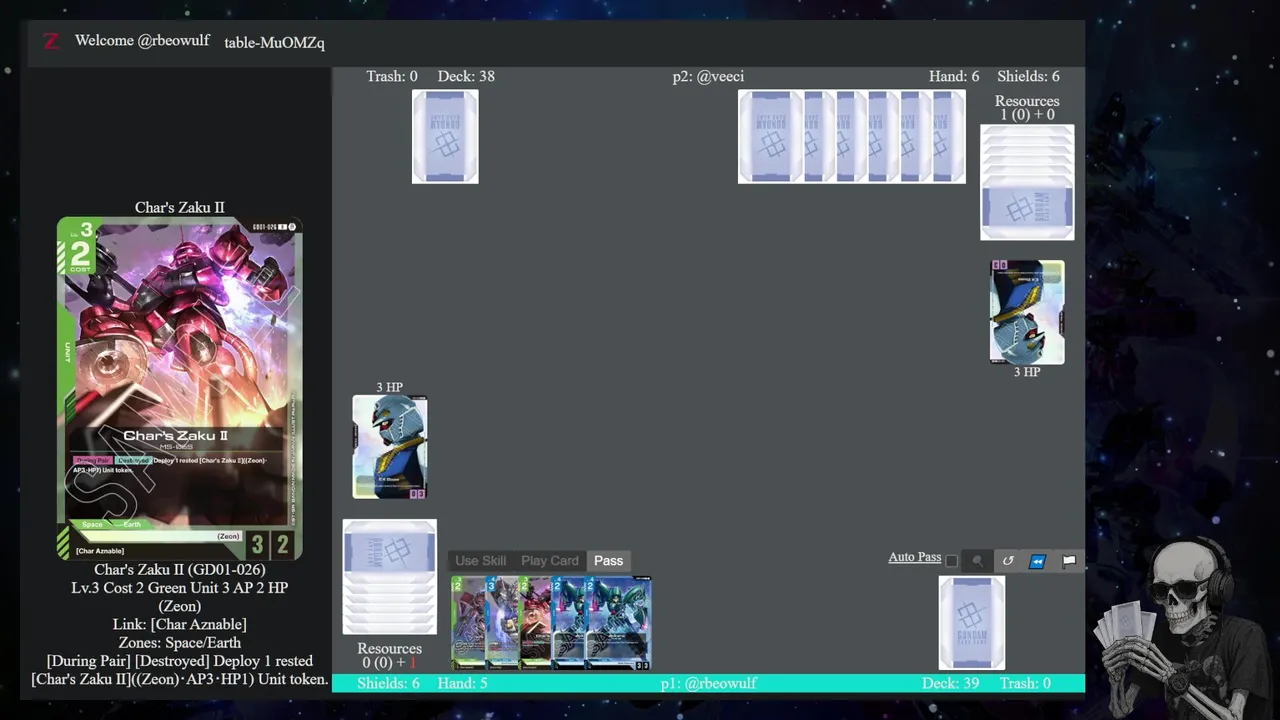Image resolution: width=1280 pixels, height=720 pixels.
Task: Select the third hand card, second green cost-2
Action: (x=535, y=623)
